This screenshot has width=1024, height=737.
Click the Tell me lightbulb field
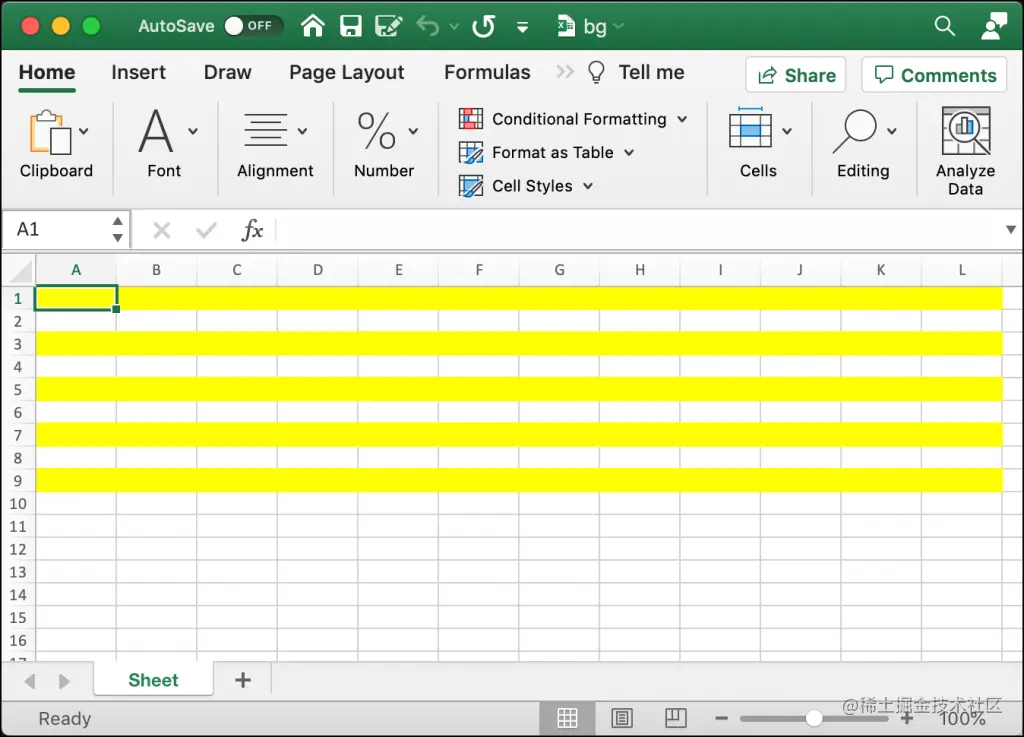(x=636, y=72)
